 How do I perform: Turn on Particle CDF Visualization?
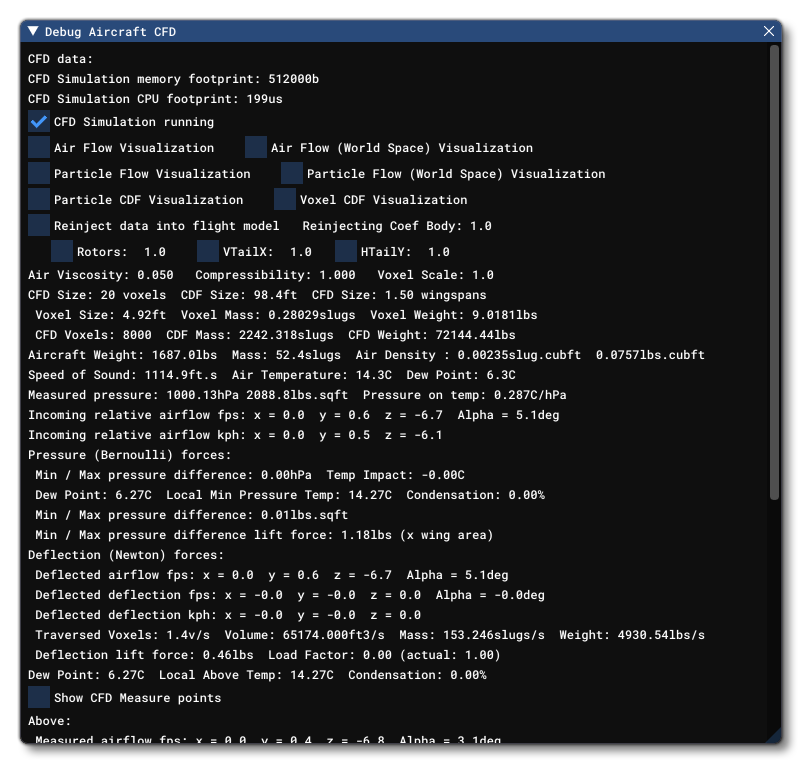(x=39, y=200)
